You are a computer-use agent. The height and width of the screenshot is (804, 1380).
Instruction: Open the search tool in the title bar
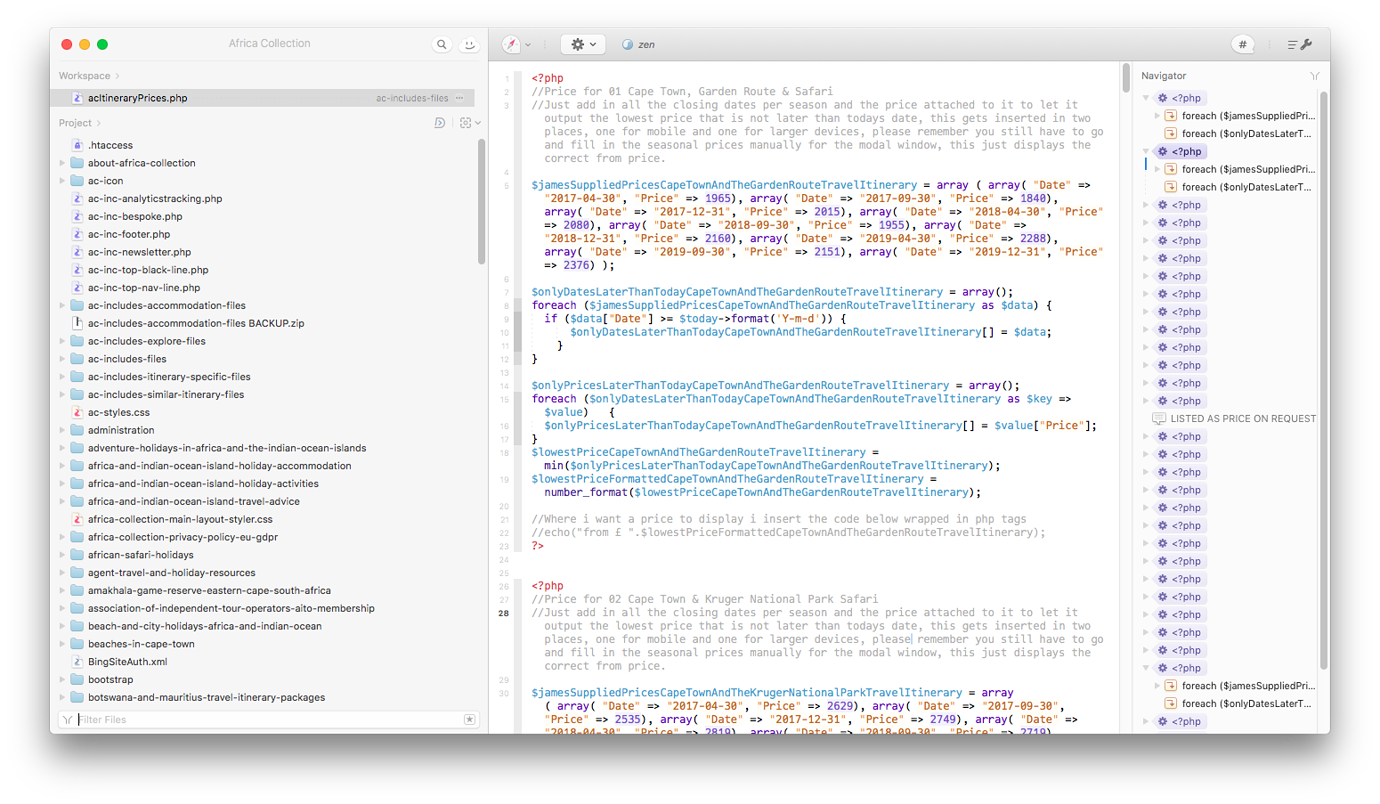tap(441, 44)
